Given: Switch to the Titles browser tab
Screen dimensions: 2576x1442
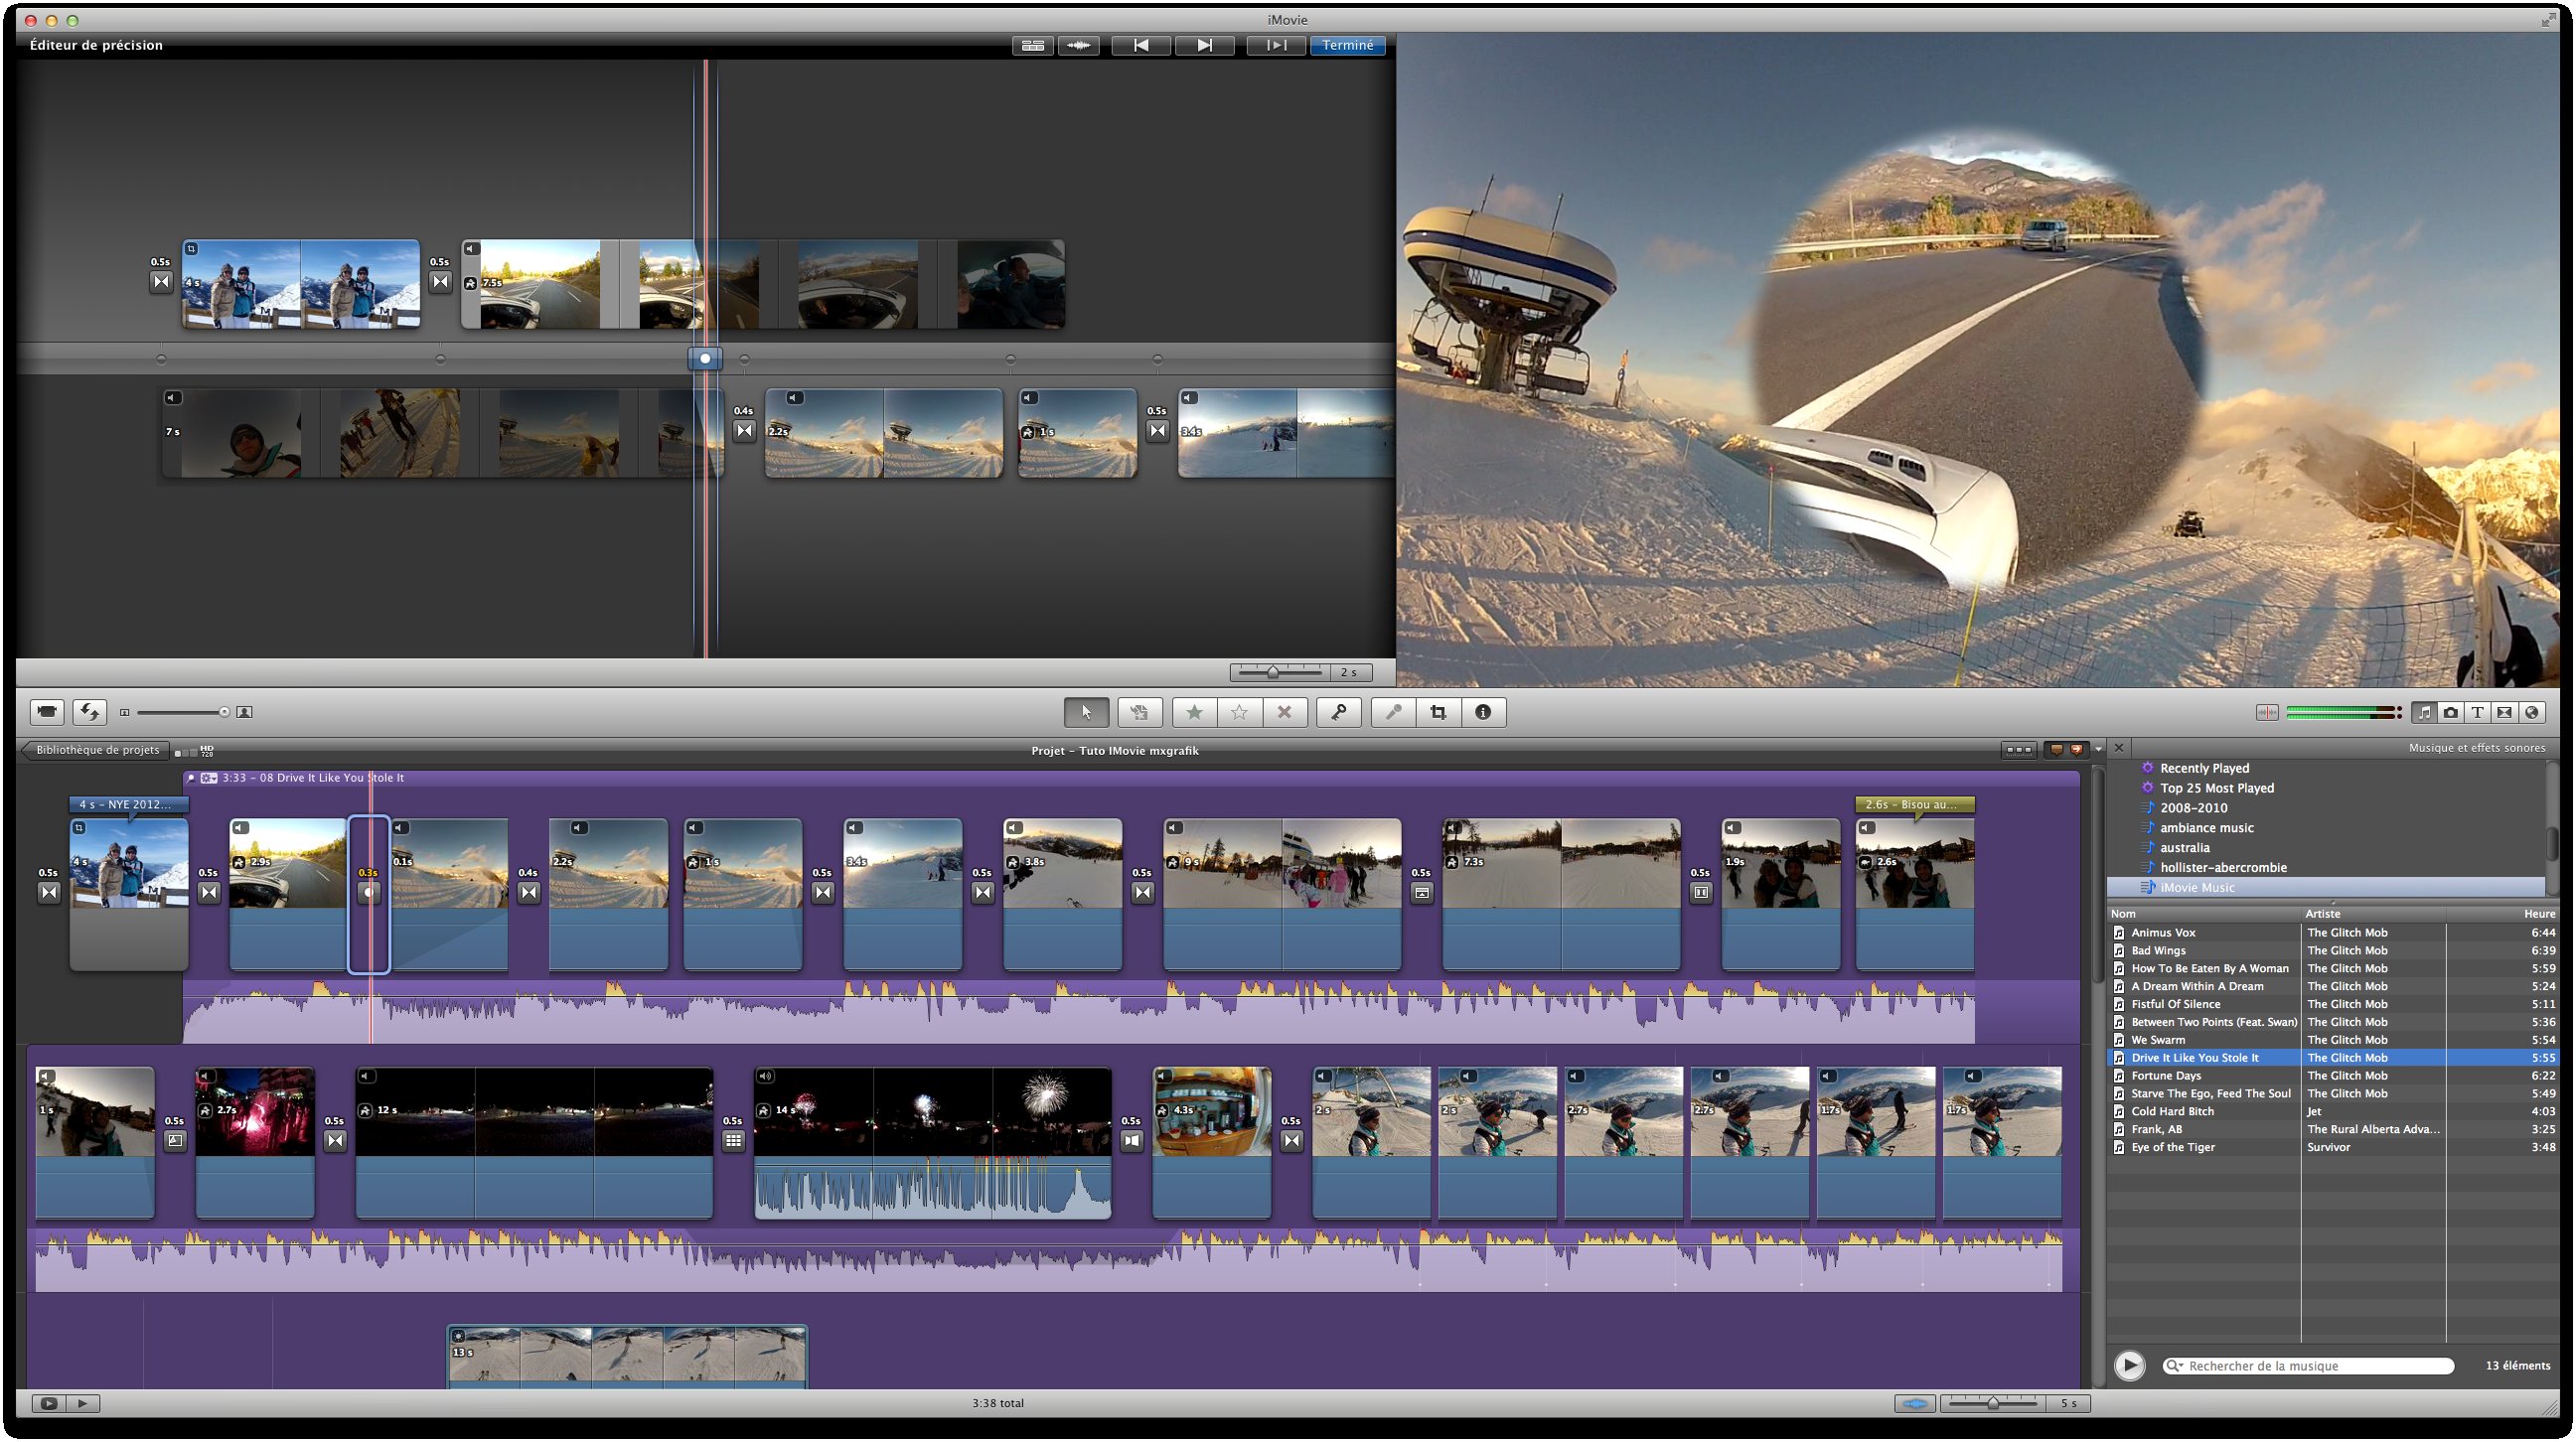Looking at the screenshot, I should point(2477,712).
